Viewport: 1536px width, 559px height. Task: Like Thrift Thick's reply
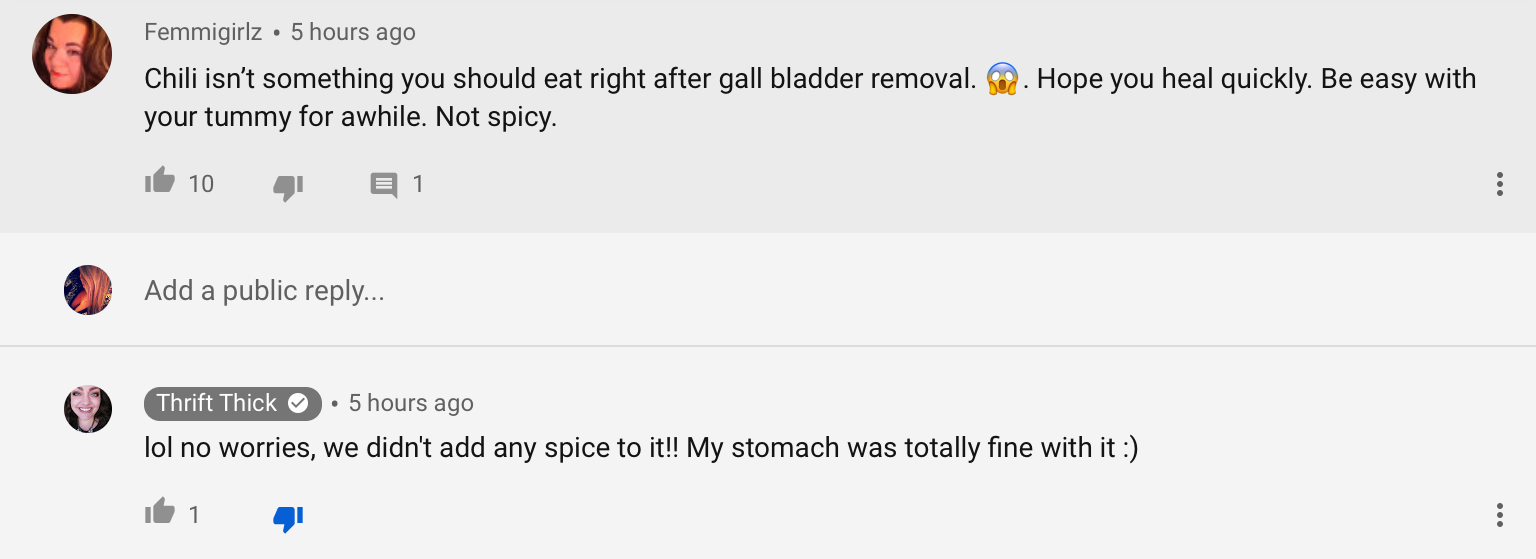coord(160,513)
